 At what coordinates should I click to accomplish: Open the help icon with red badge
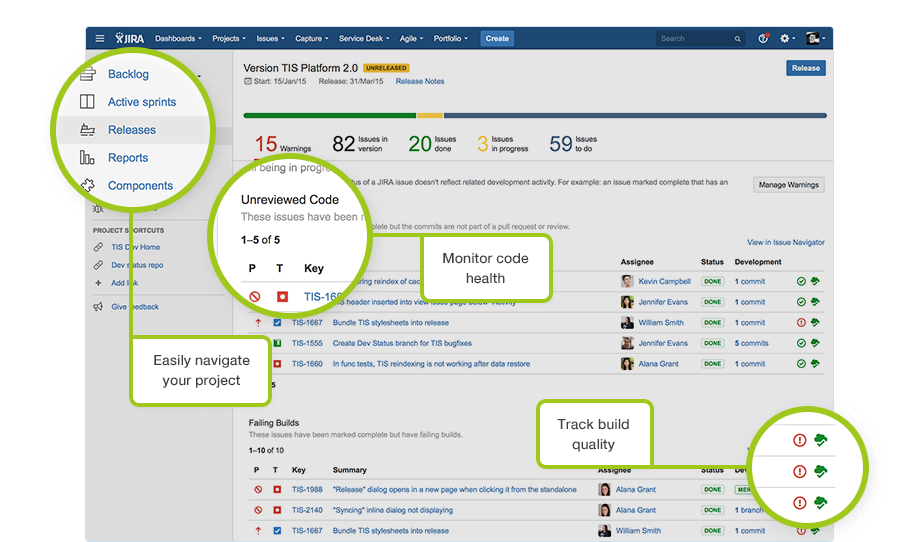(x=763, y=38)
